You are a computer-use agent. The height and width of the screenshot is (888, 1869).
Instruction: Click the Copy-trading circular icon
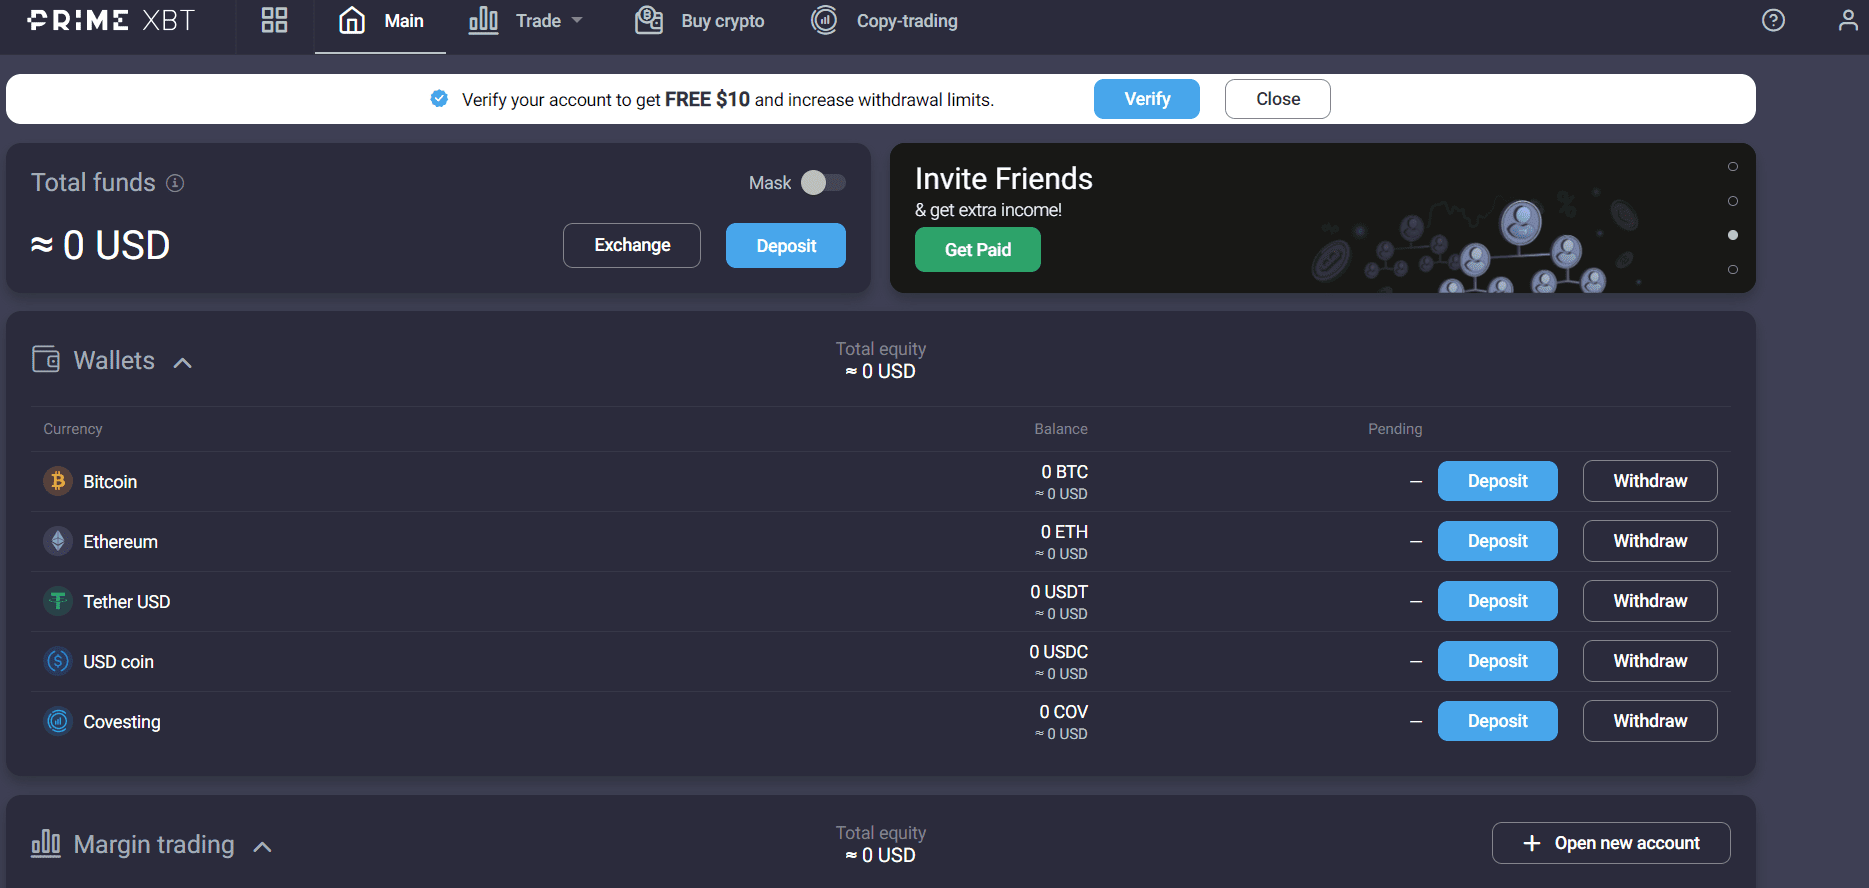click(x=824, y=20)
